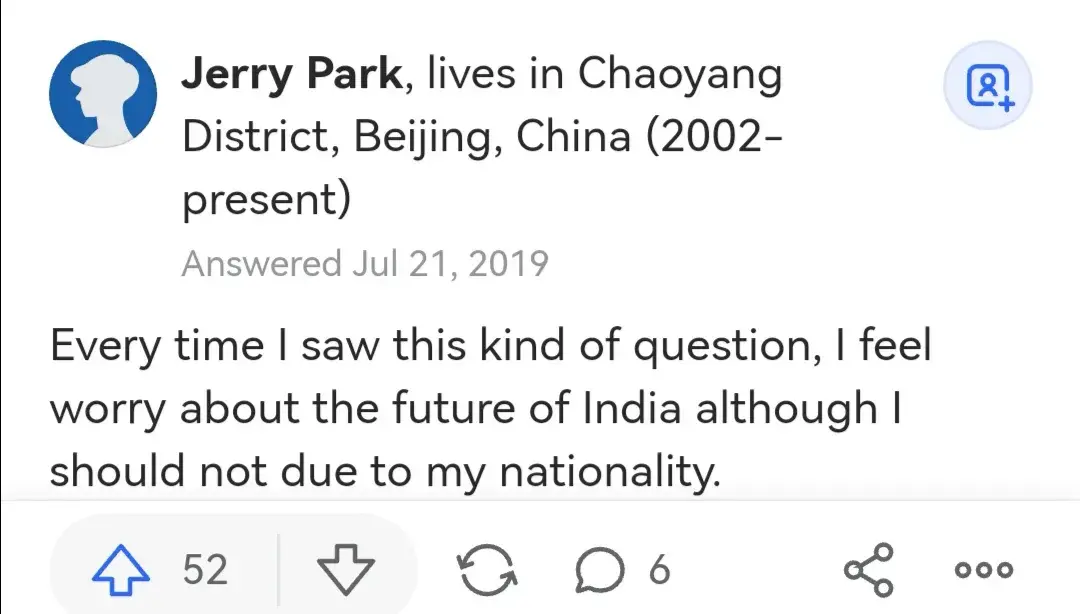Click the 'present)' credential text
Viewport: 1080px width, 614px height.
(x=267, y=199)
